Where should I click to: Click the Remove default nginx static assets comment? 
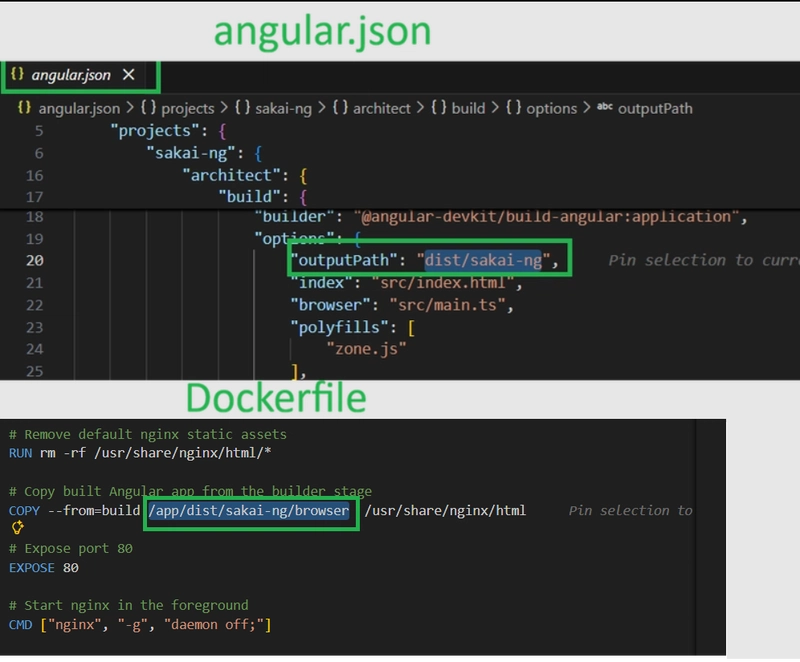tap(147, 435)
